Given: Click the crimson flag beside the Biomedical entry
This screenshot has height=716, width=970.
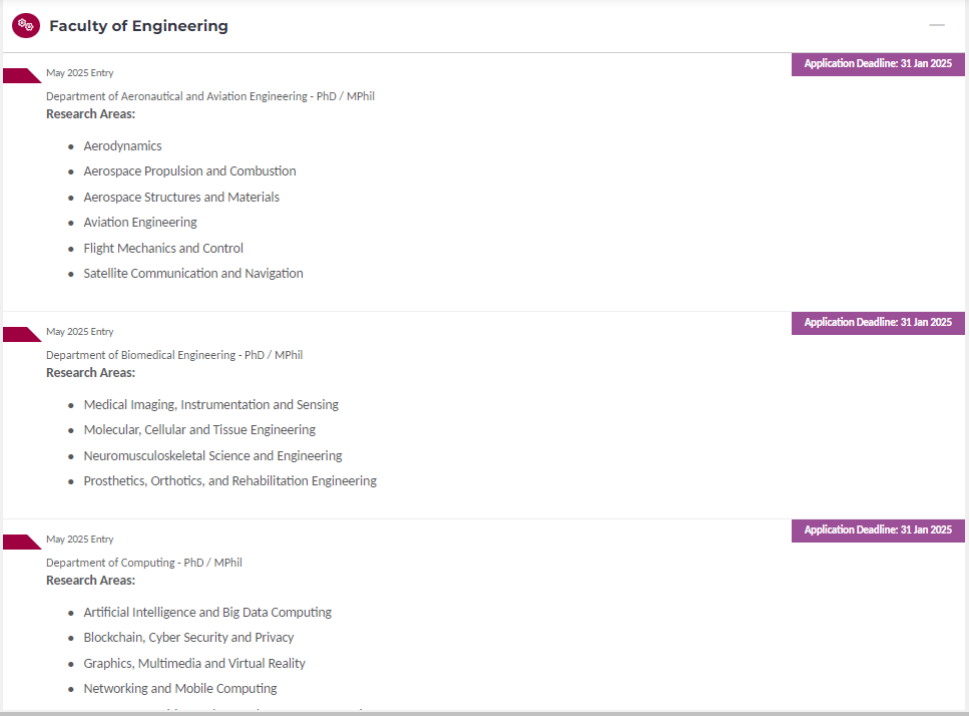Looking at the screenshot, I should 21,334.
